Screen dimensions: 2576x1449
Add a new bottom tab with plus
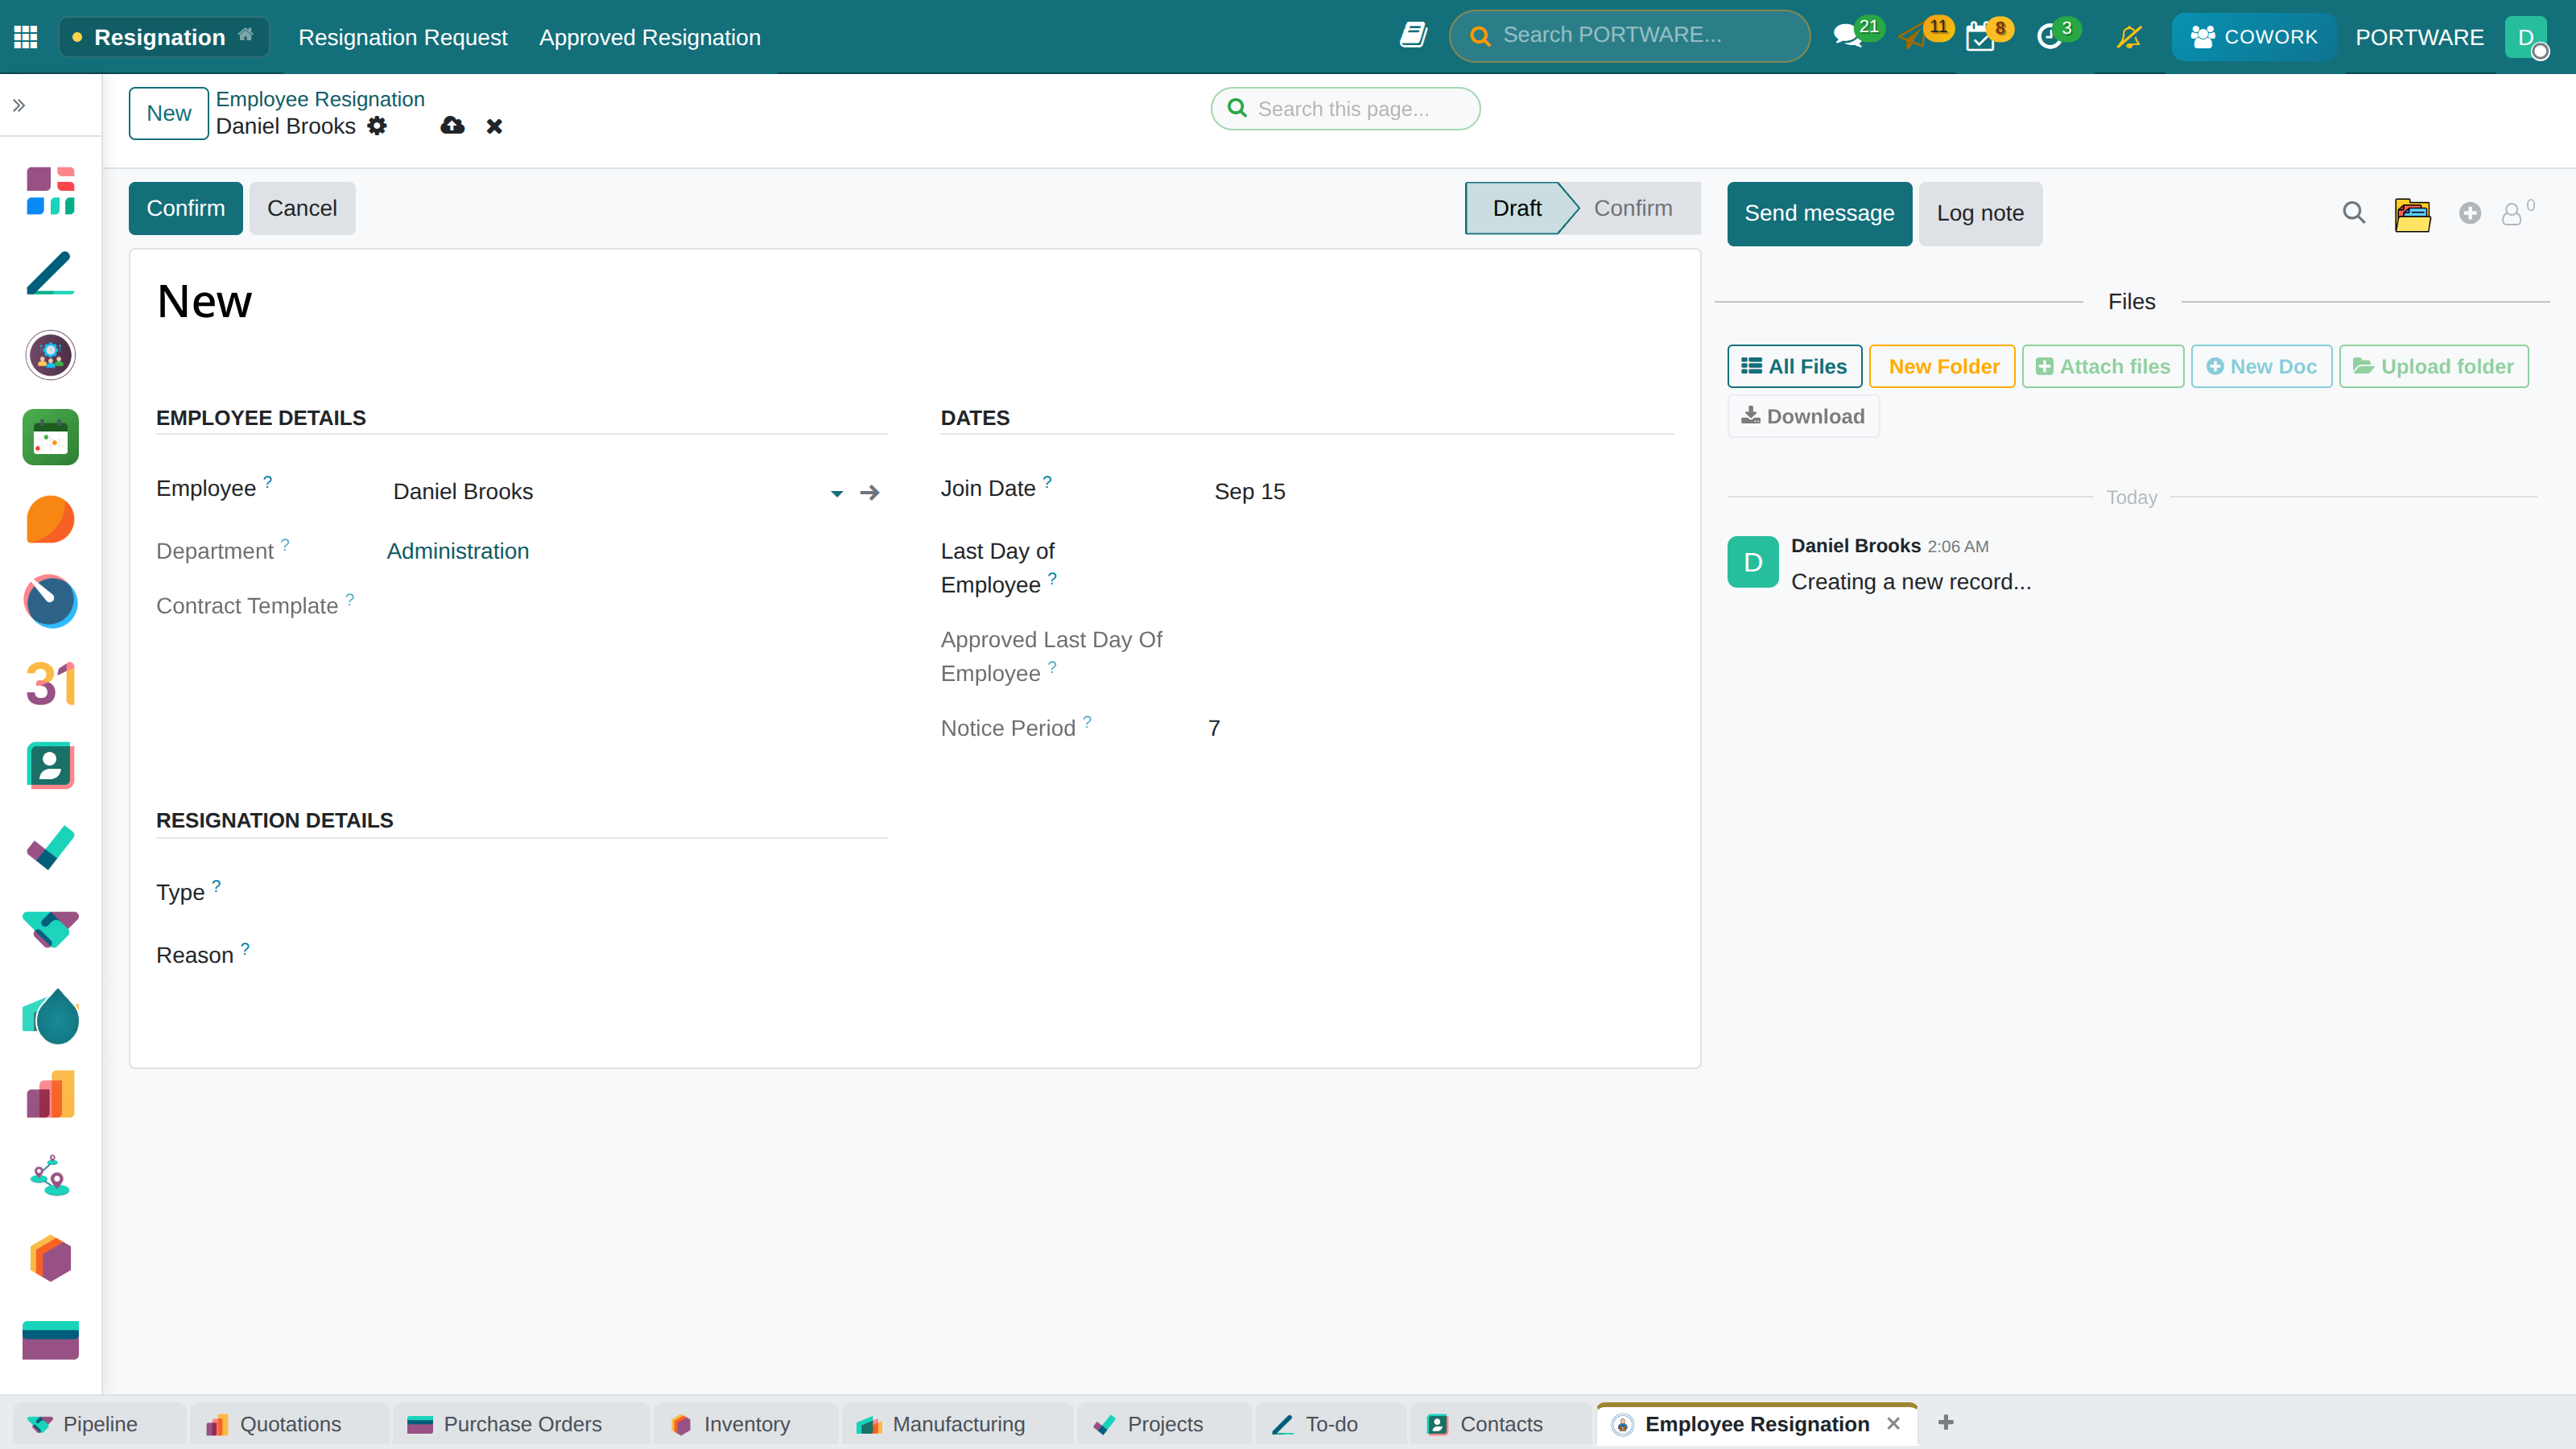tap(1946, 1423)
